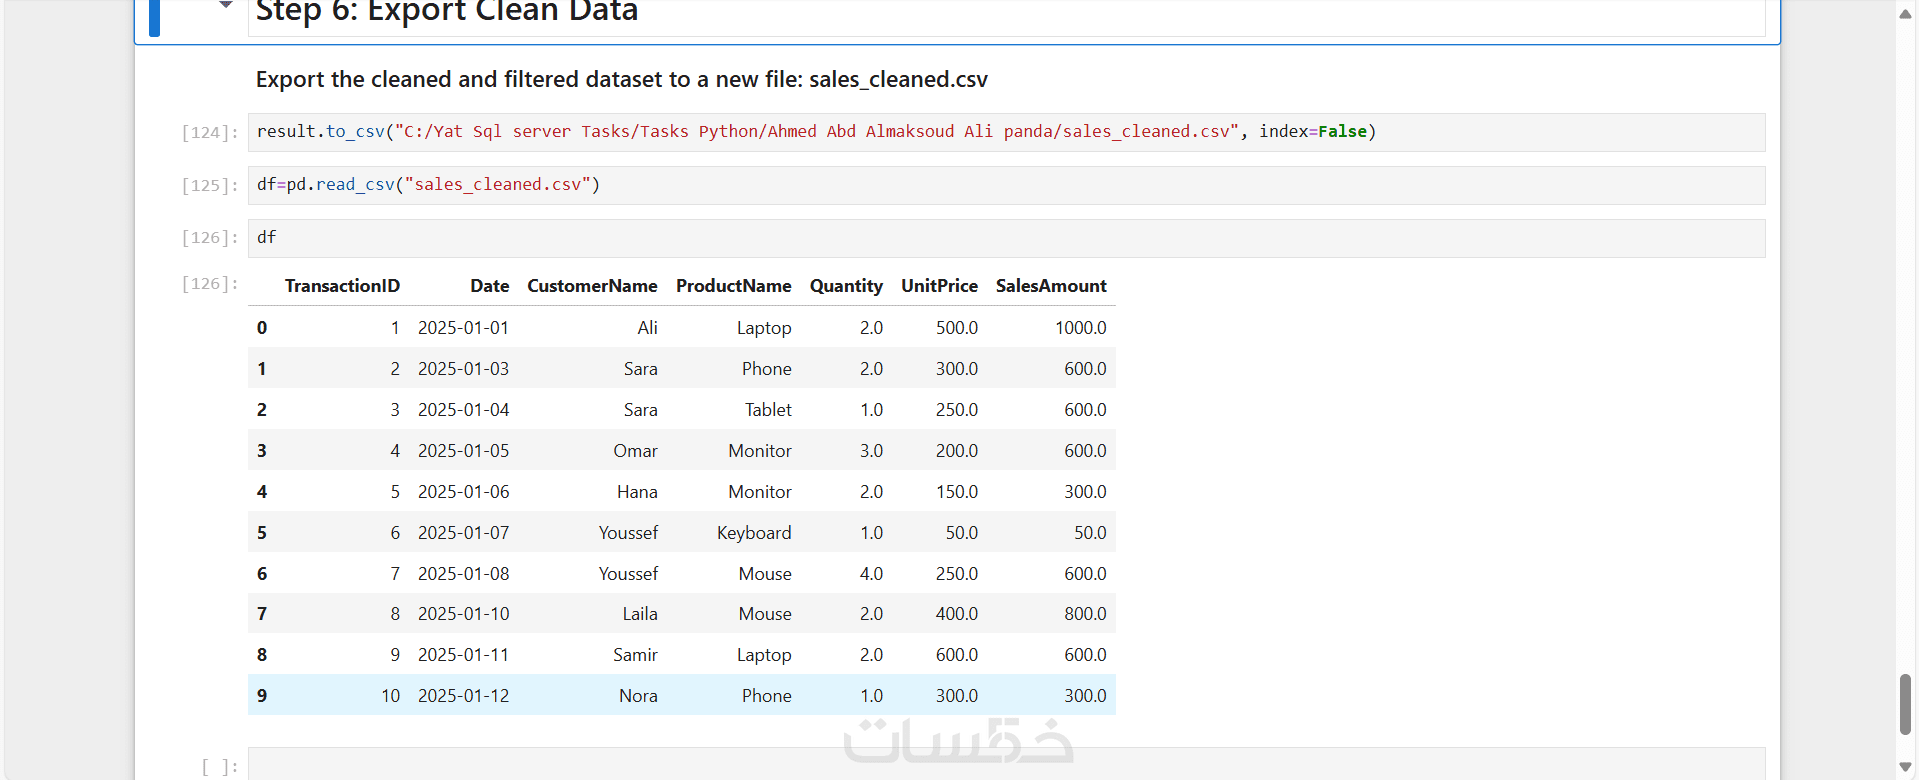
Task: Collapse the Step 6 heading section
Action: (x=226, y=6)
